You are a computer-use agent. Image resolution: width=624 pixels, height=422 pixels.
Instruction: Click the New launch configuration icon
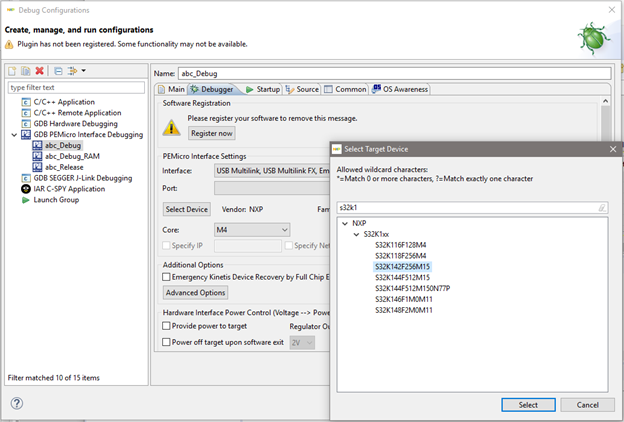12,71
